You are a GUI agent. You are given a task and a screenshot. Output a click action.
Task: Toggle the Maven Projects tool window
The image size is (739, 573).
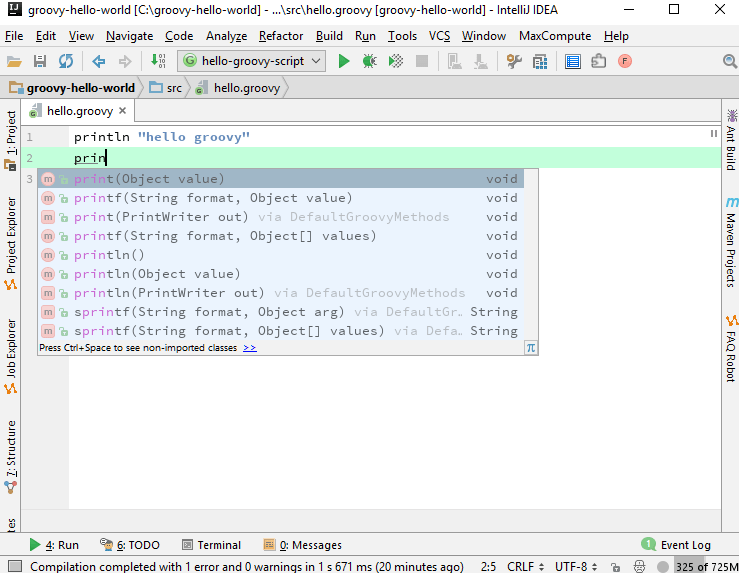tap(731, 243)
